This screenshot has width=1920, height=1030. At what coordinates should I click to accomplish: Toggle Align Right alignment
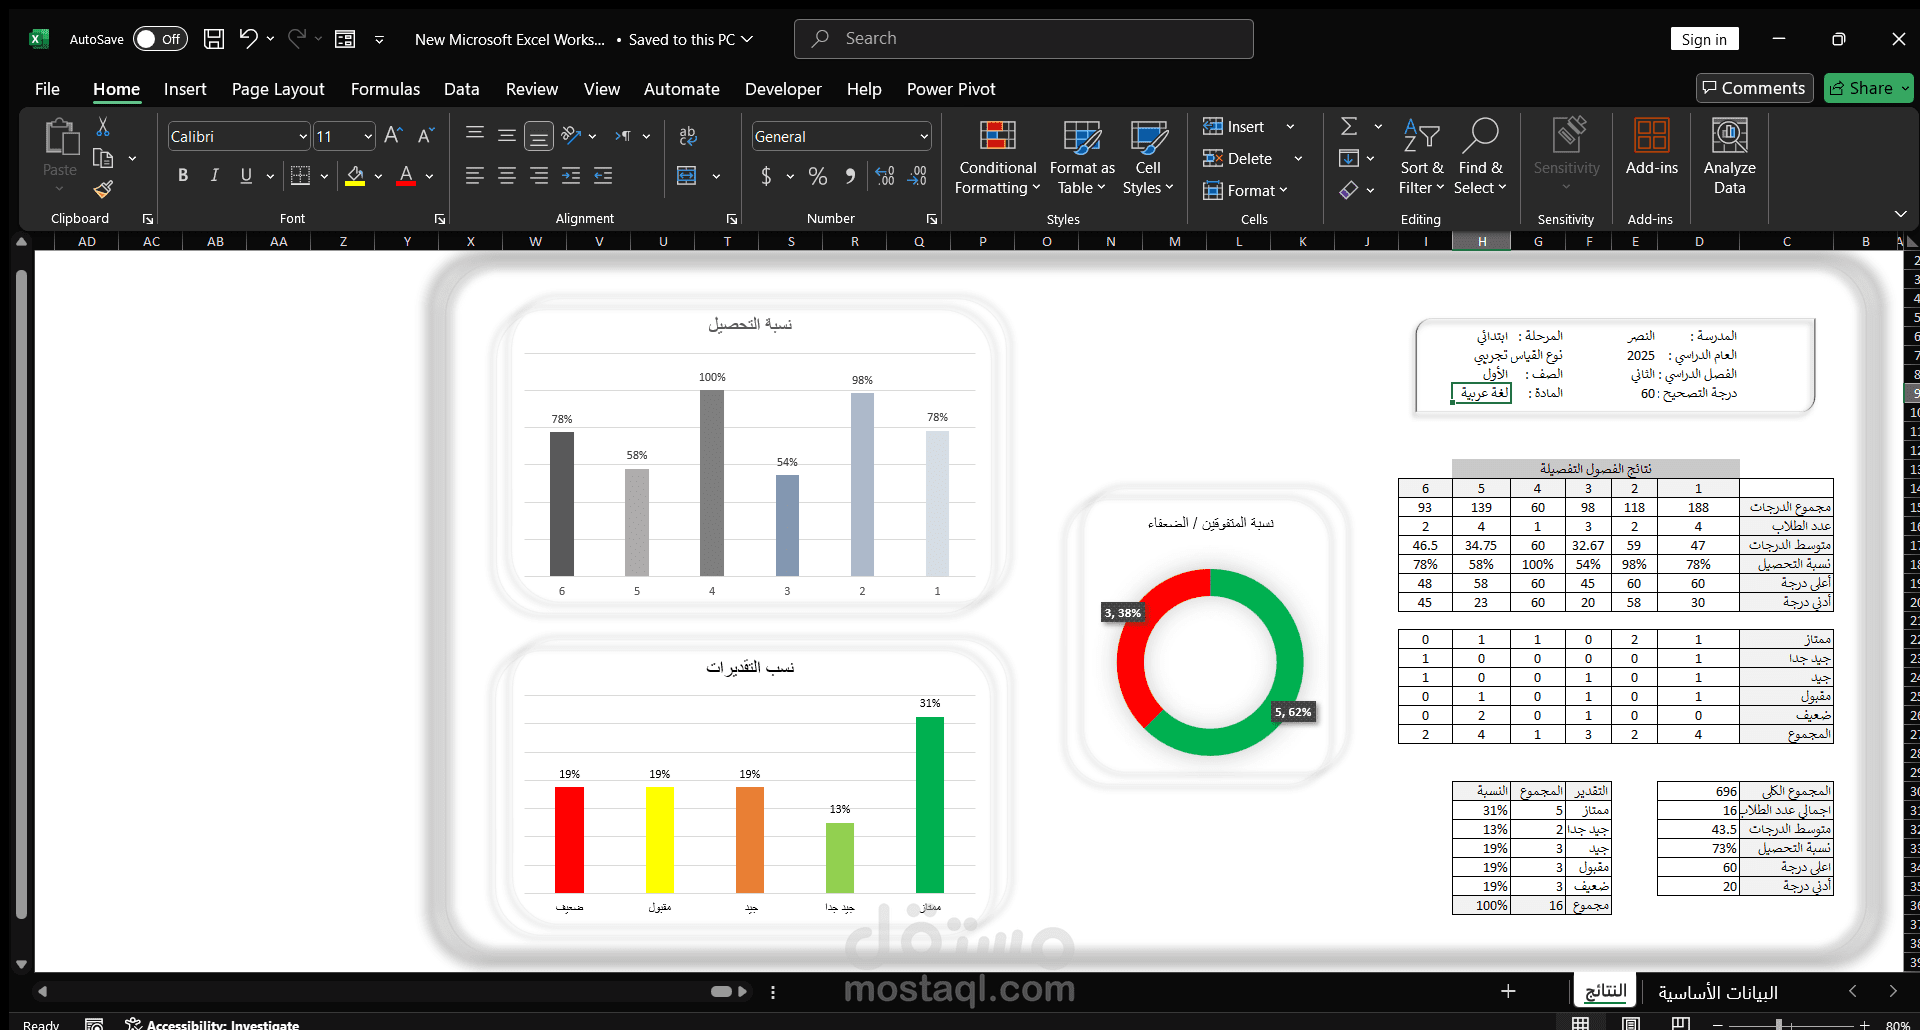tap(539, 176)
